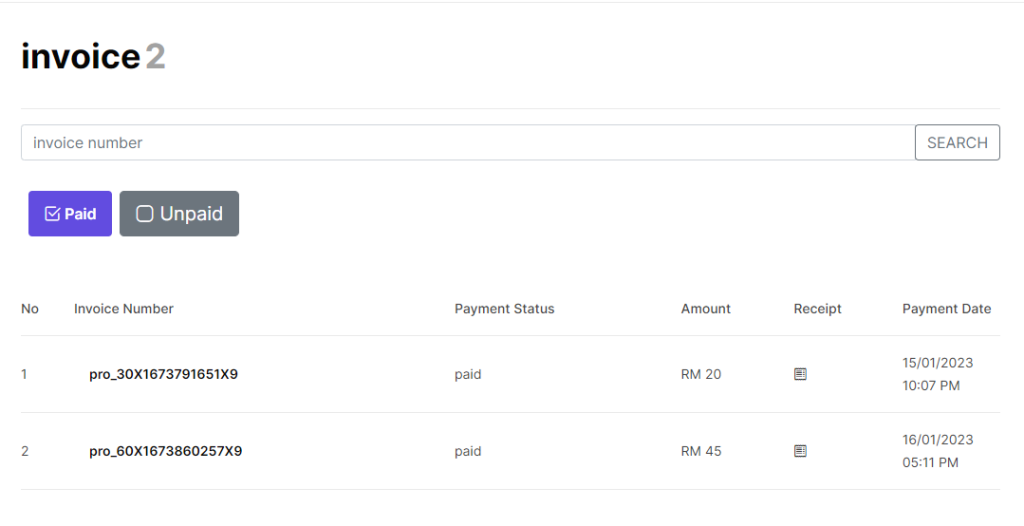
Task: Open receipt icon for invoice pro_30X1673791651X9
Action: coord(800,374)
